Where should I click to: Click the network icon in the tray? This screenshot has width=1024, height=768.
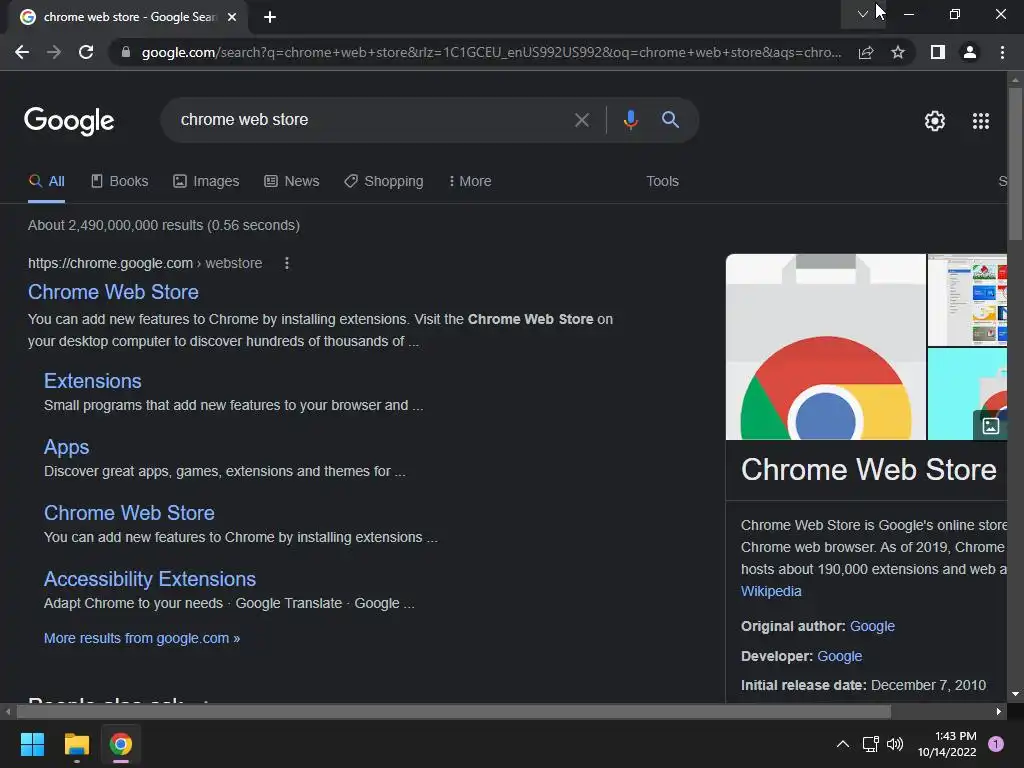coord(871,744)
